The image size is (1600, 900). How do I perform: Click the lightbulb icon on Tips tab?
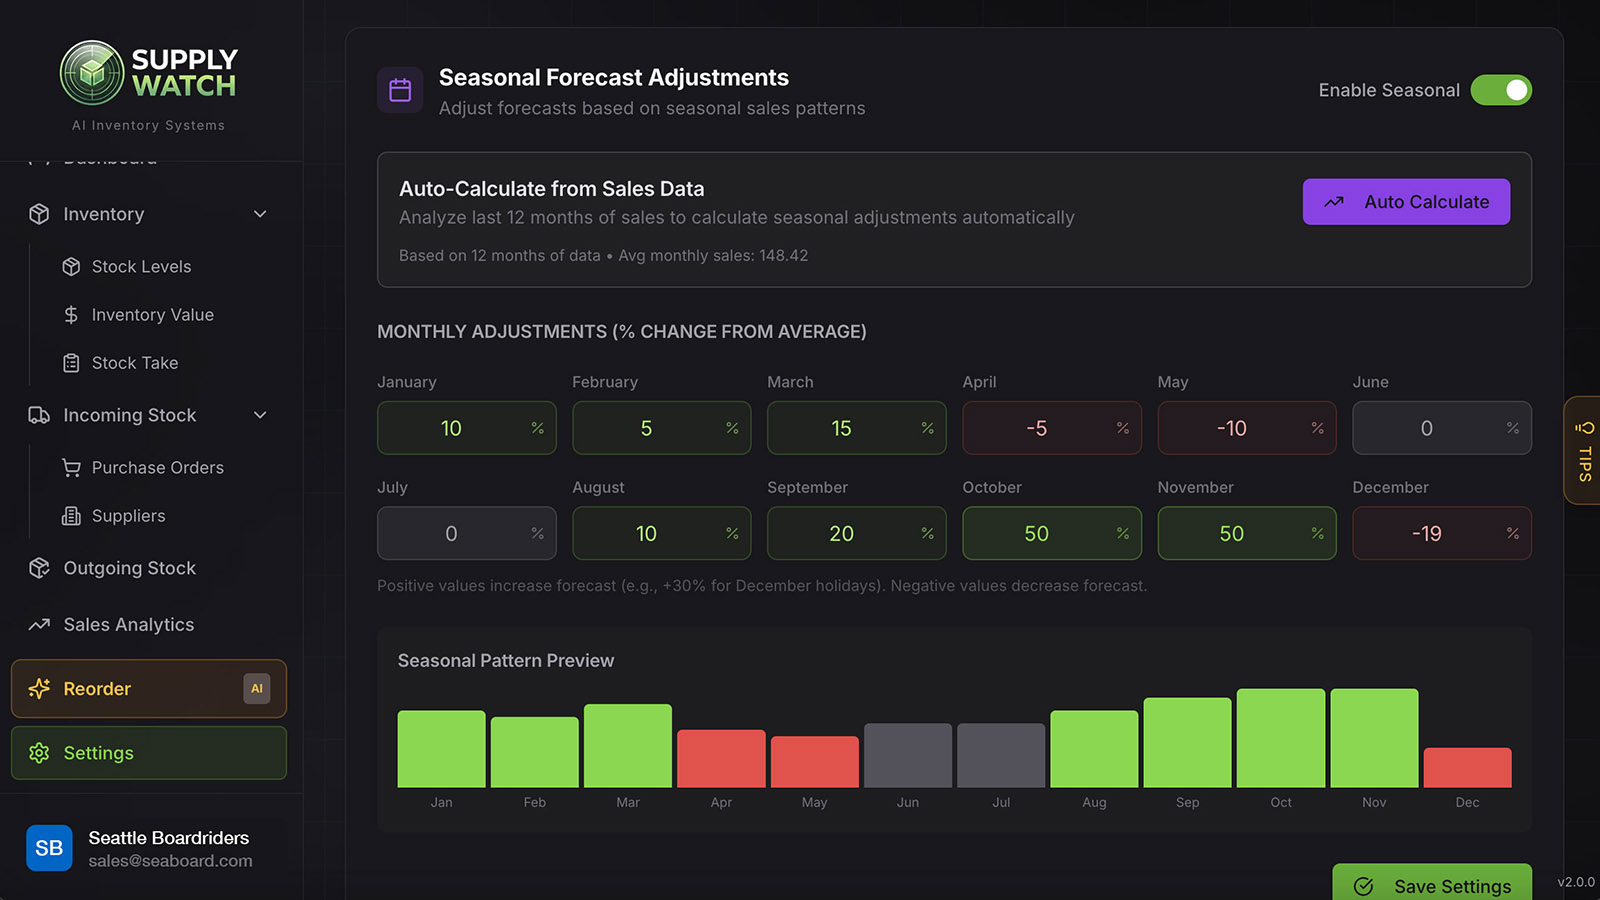[1586, 428]
